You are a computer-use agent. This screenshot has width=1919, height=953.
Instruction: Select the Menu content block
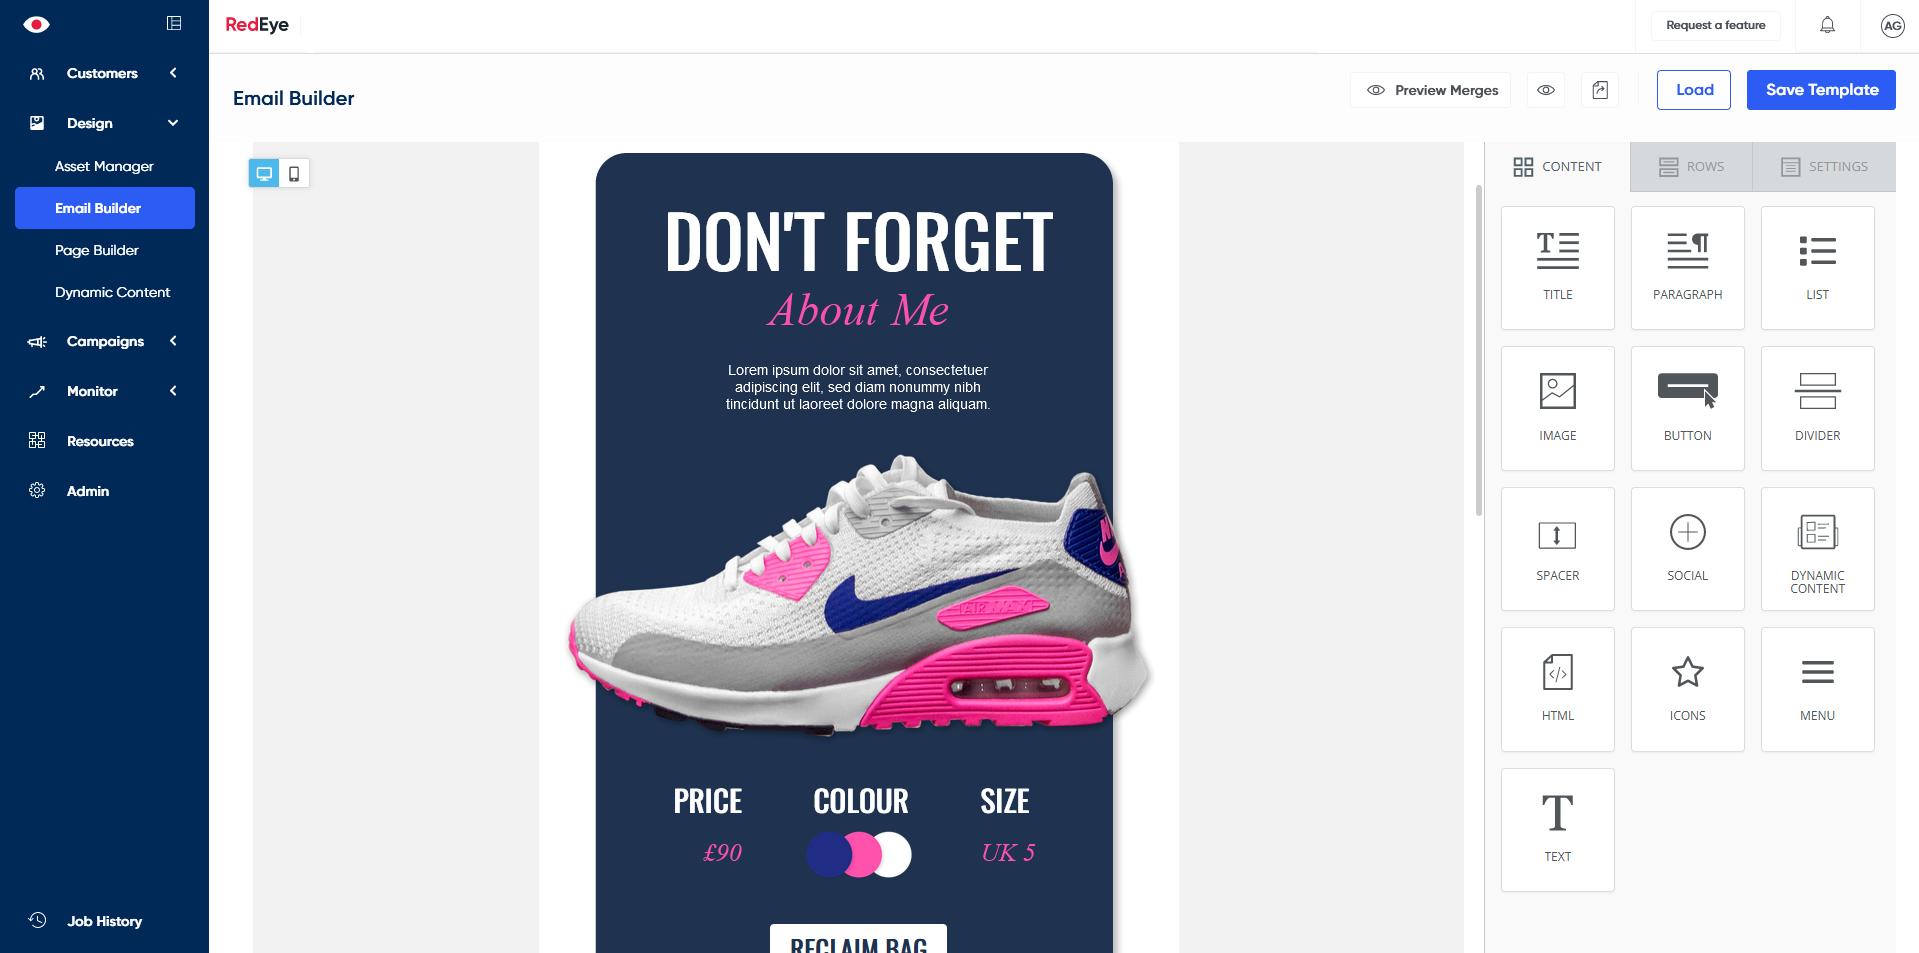[x=1818, y=689]
